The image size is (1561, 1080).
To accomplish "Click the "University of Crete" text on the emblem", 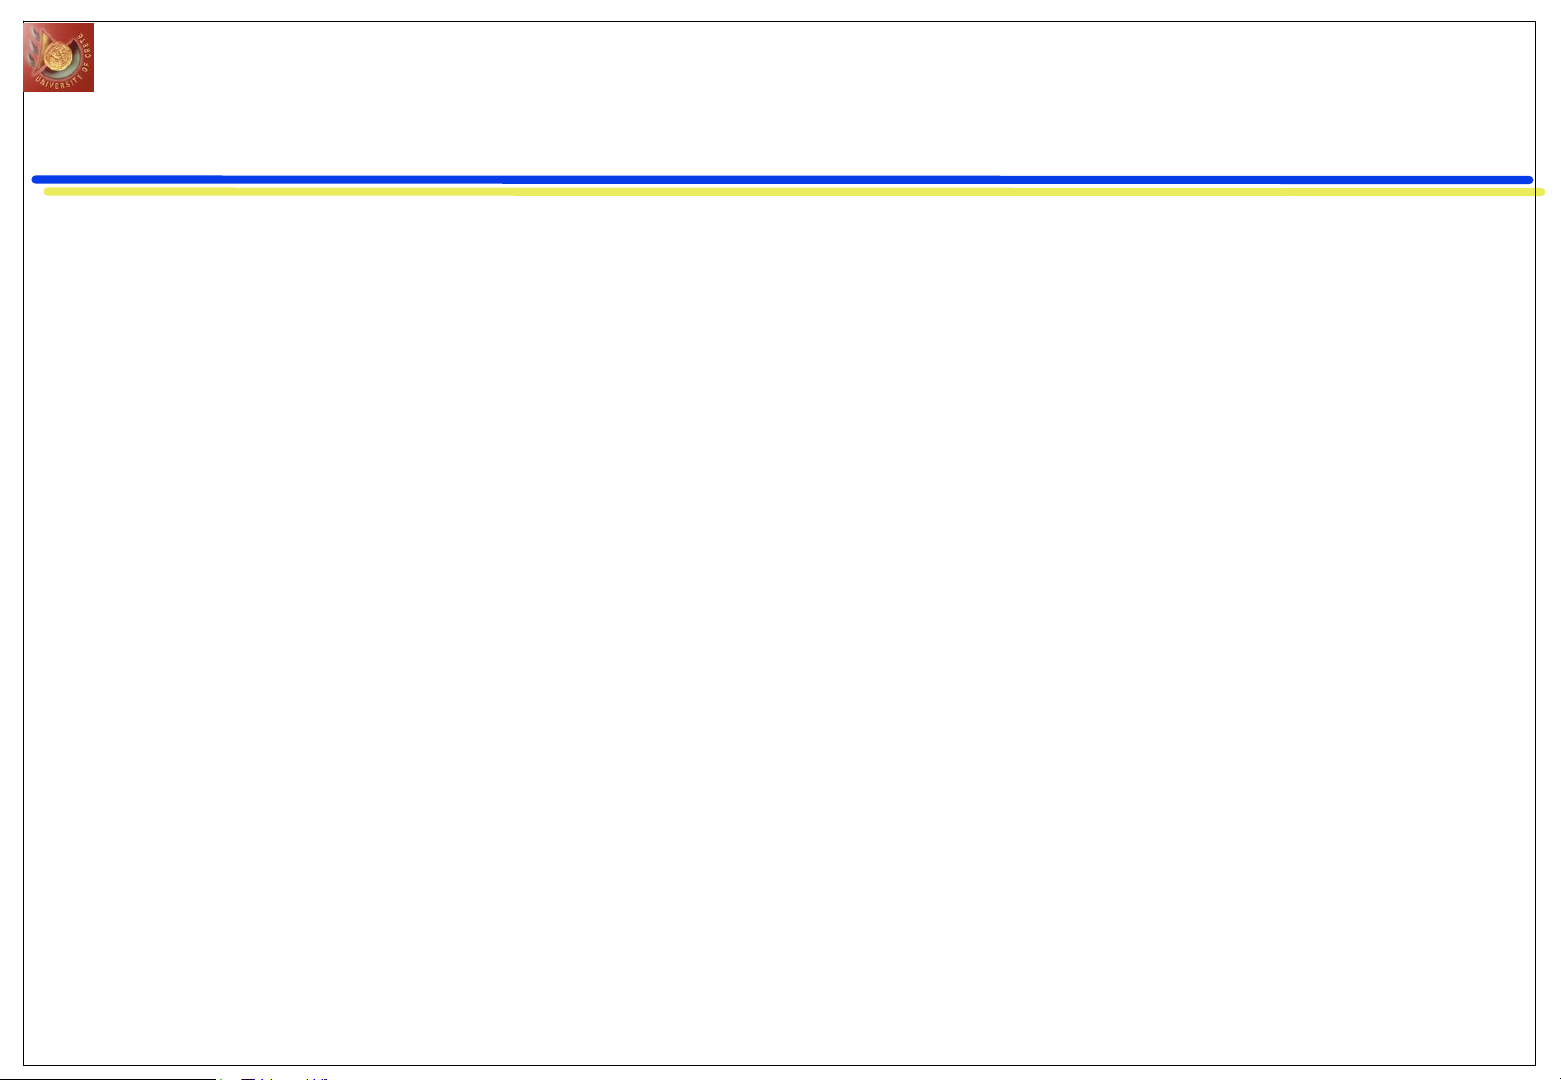I will click(52, 82).
